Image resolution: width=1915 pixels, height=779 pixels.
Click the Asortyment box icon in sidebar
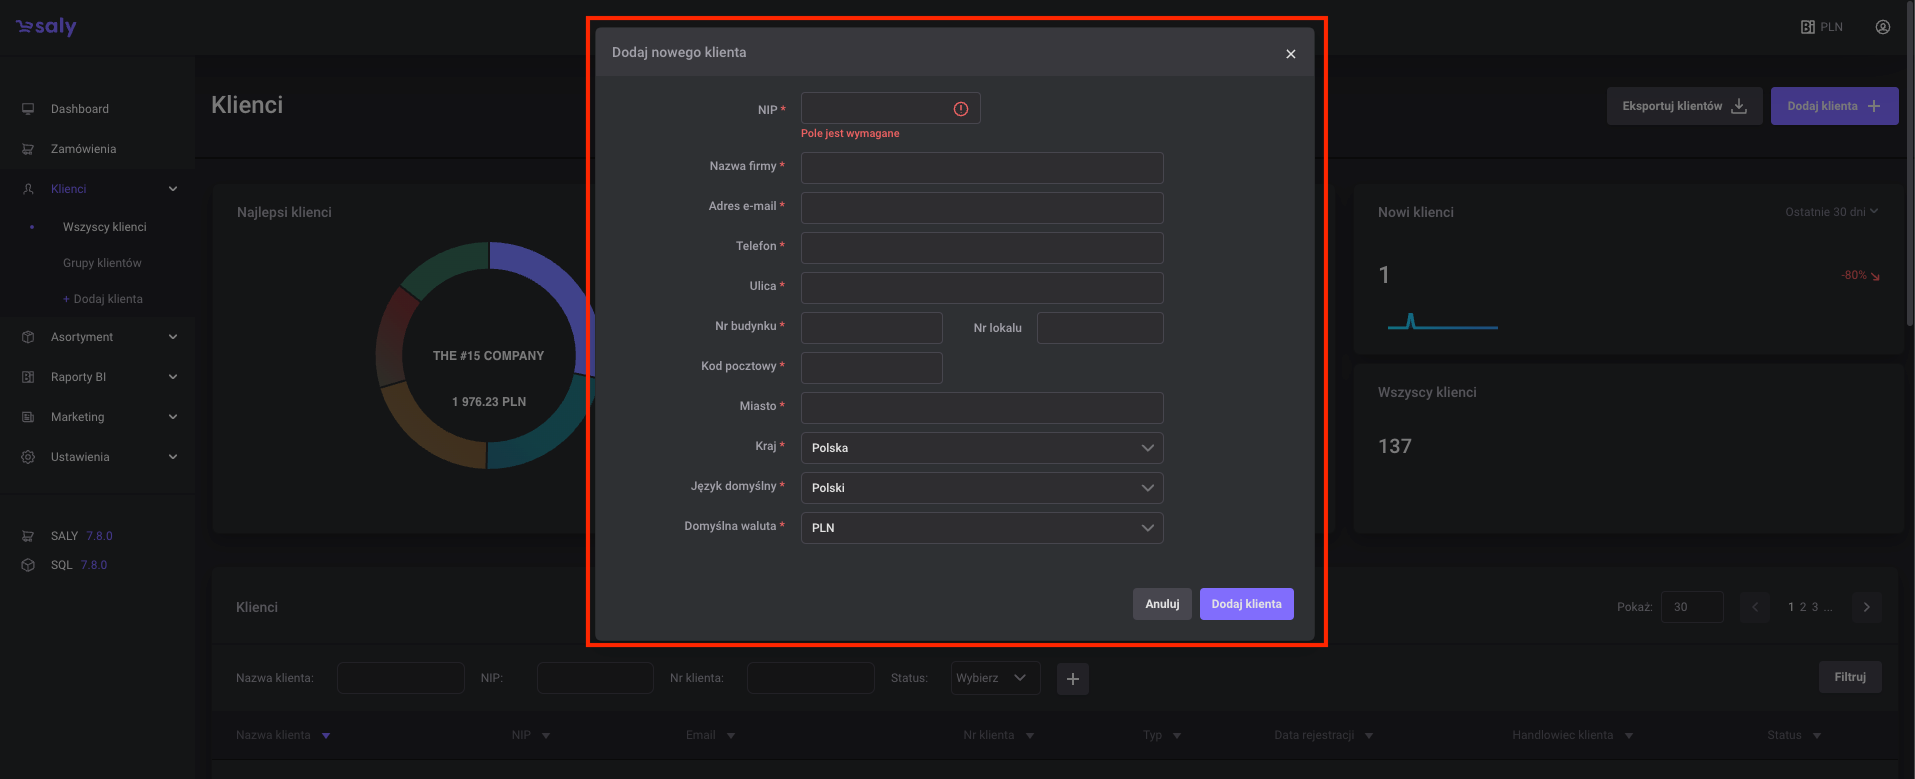[x=28, y=337]
